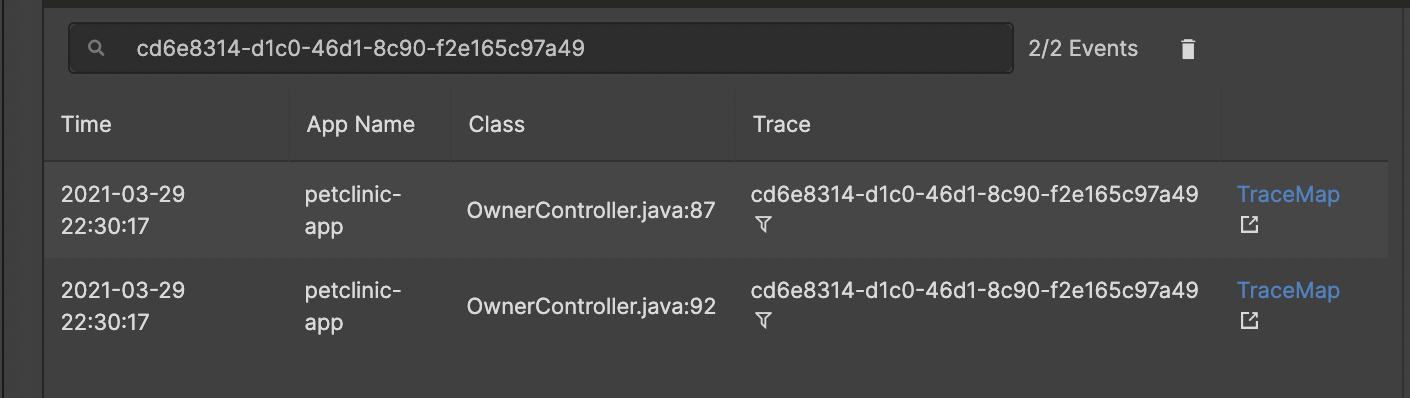This screenshot has height=398, width=1410.
Task: Click petclinic-app name in second row
Action: pyautogui.click(x=354, y=306)
